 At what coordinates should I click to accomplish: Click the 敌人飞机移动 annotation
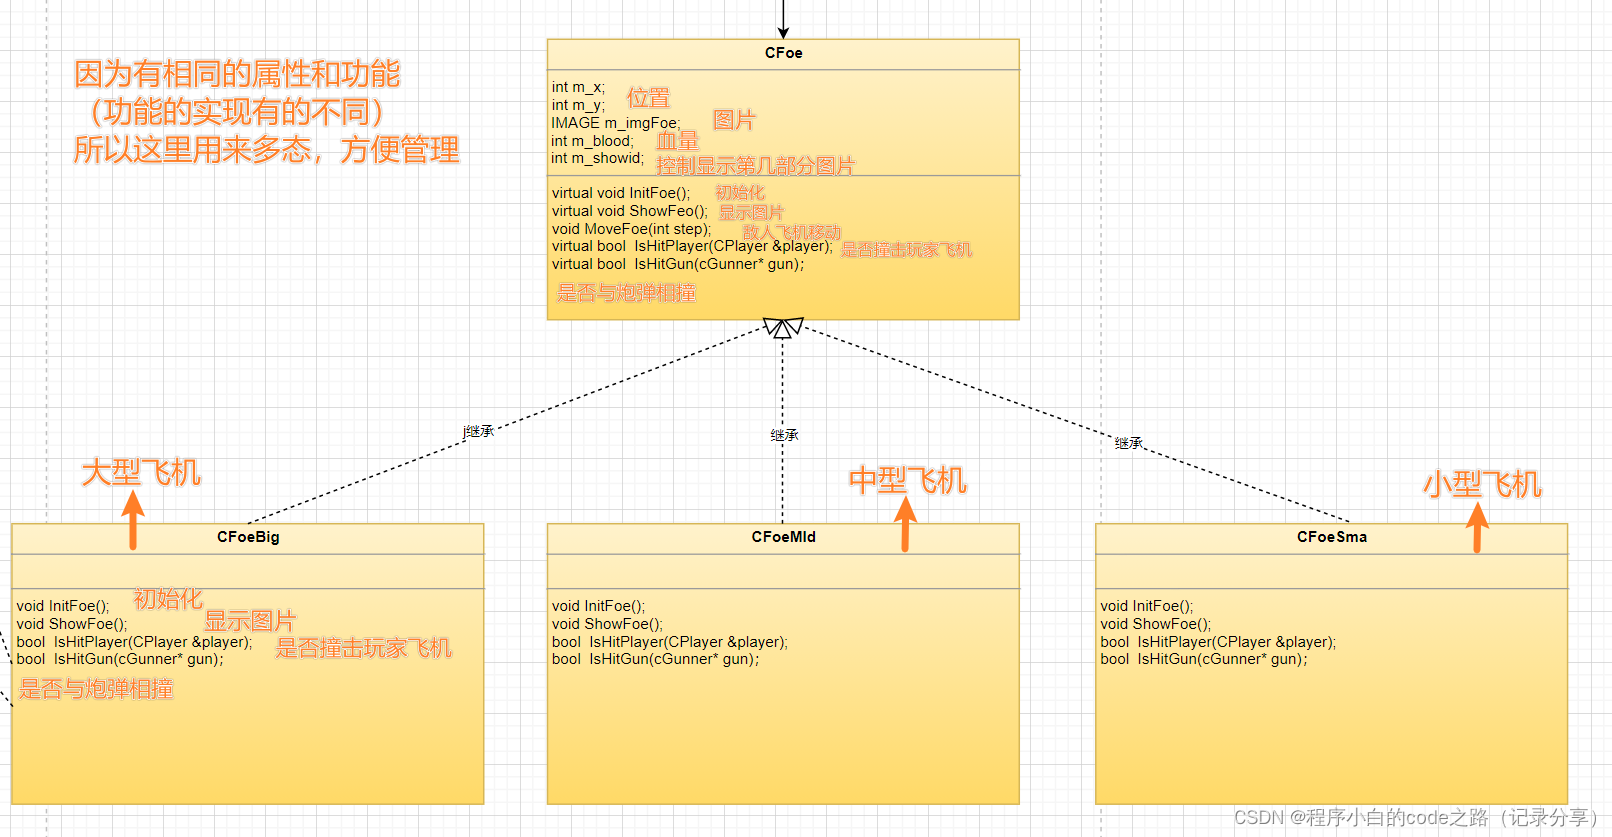point(792,232)
